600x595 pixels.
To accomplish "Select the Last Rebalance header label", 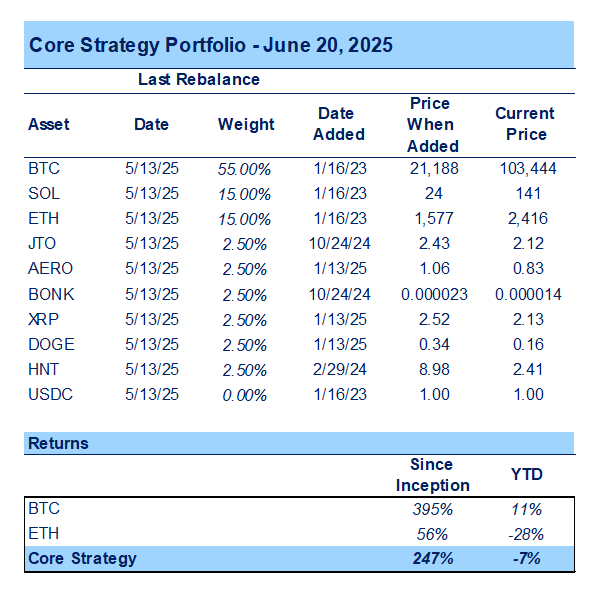I will pos(198,79).
